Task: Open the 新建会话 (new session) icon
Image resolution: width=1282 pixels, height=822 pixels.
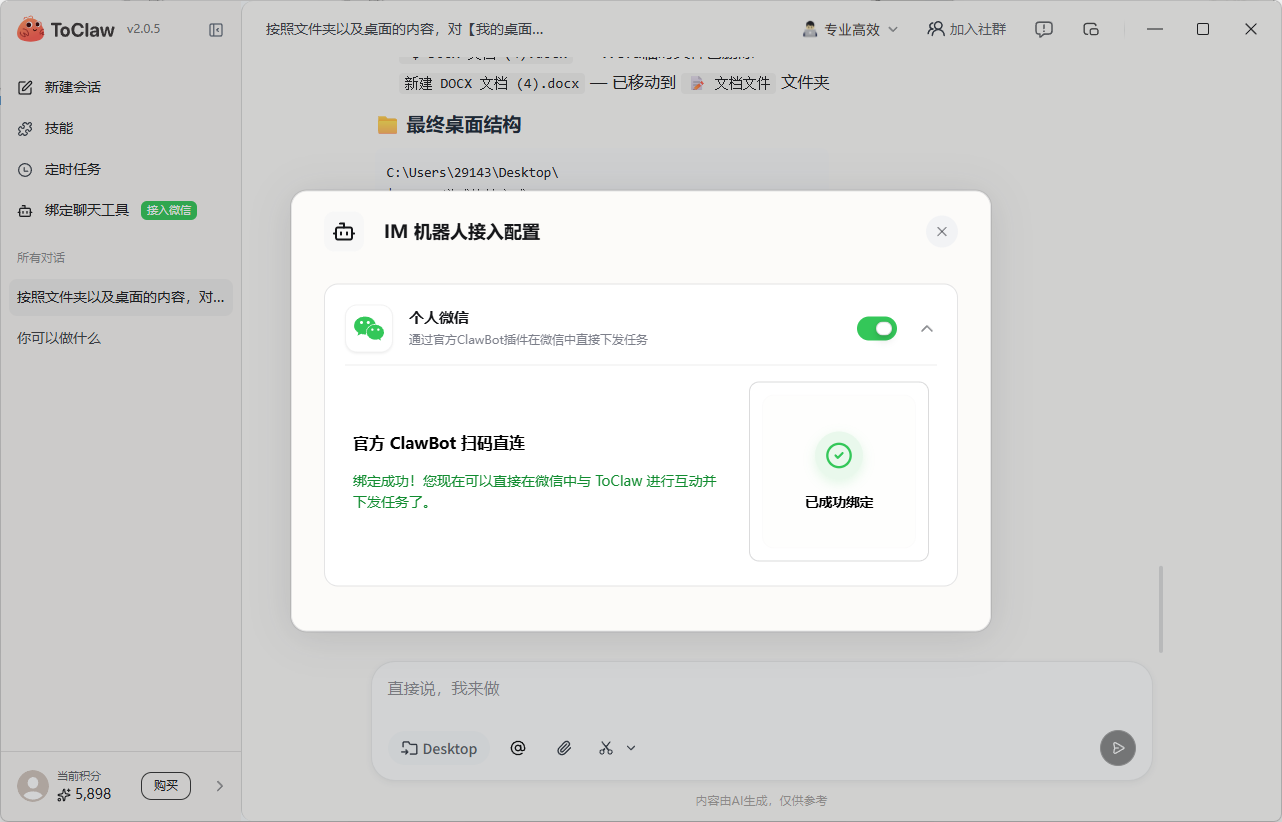Action: click(x=24, y=87)
